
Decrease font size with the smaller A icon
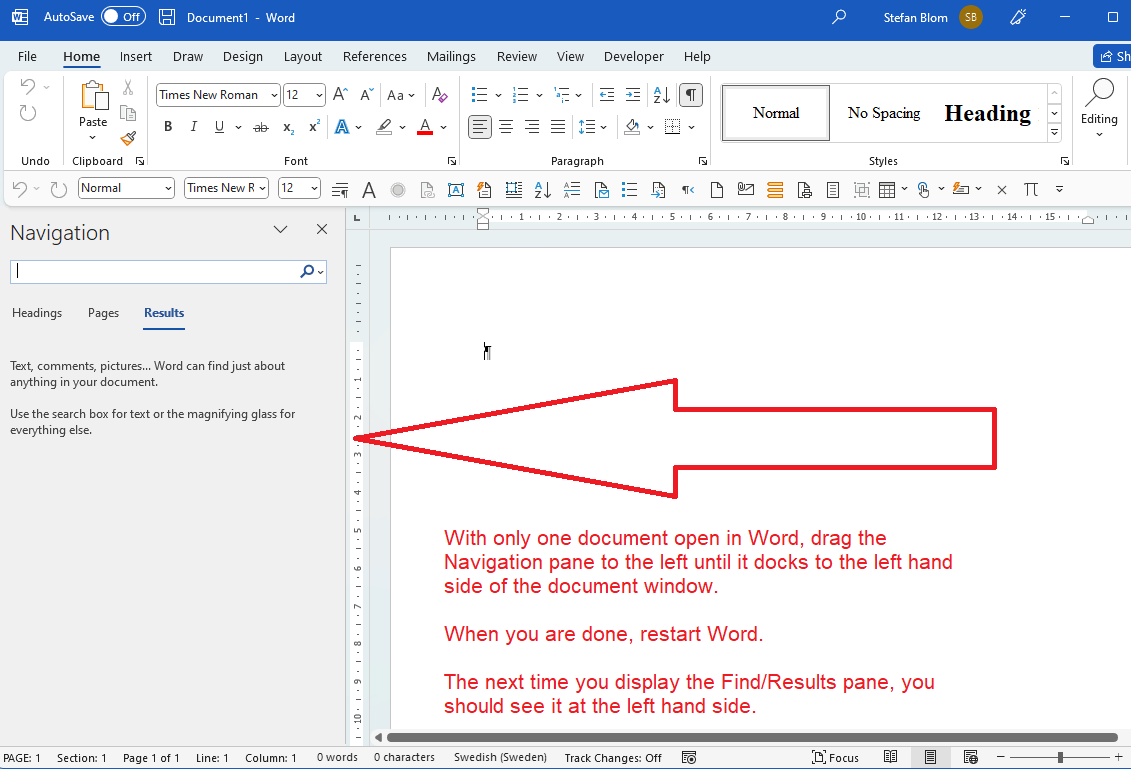366,95
